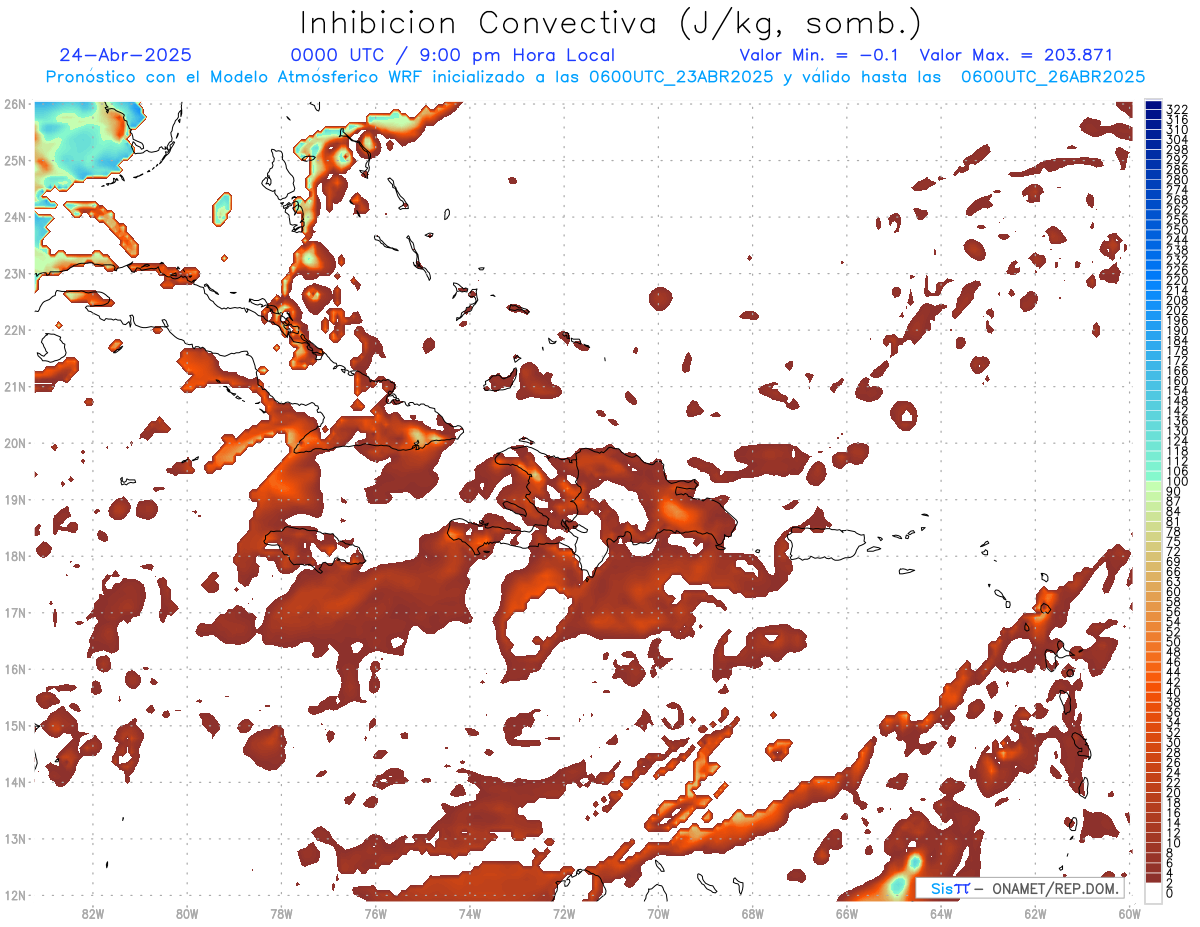This screenshot has height=927, width=1200.
Task: Click the colorbar value label "202"
Action: [1177, 311]
